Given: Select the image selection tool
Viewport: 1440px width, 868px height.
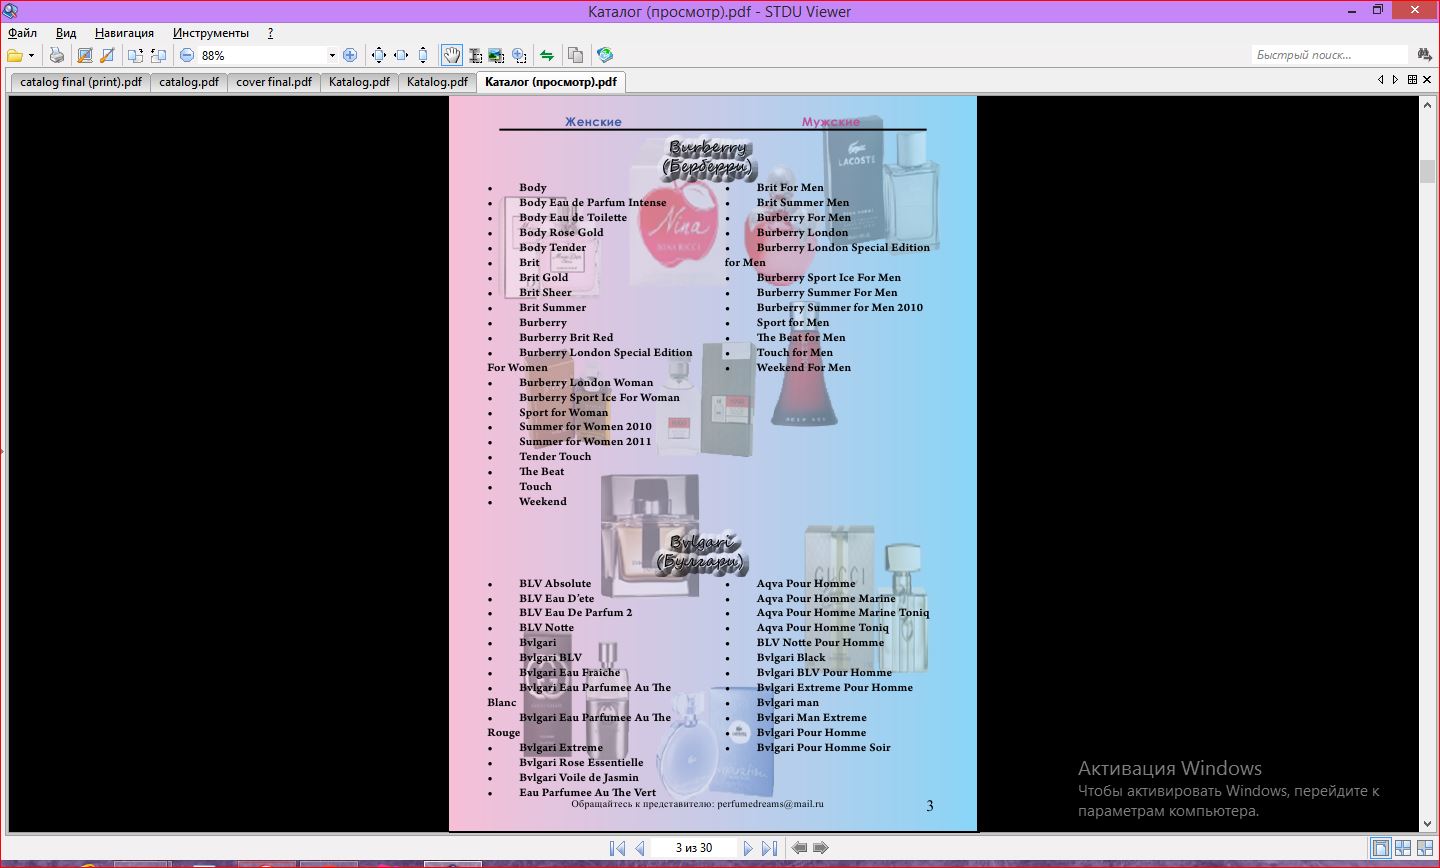Looking at the screenshot, I should [x=496, y=55].
